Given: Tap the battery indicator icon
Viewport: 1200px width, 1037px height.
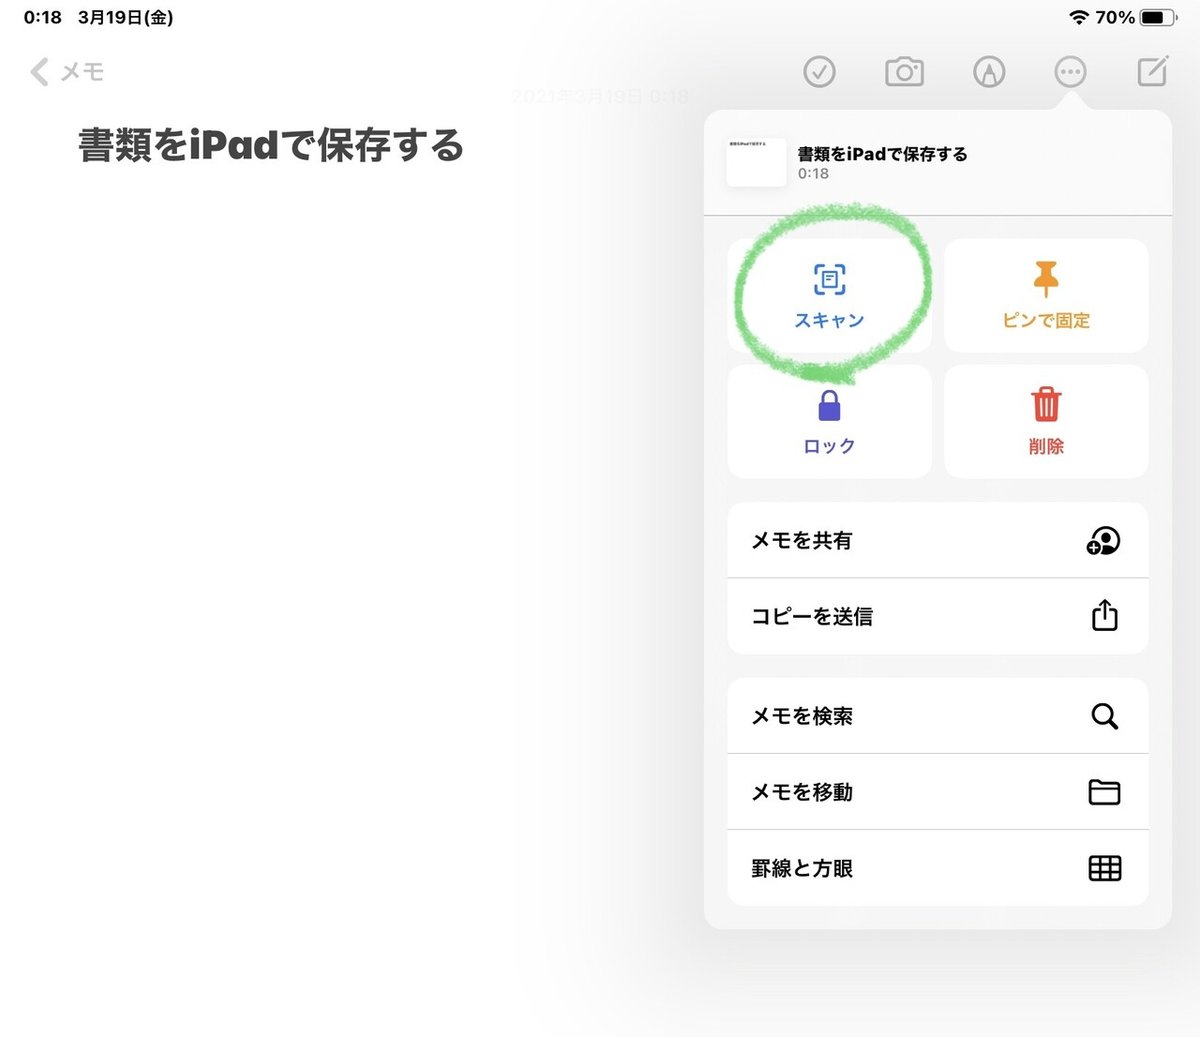Looking at the screenshot, I should point(1159,18).
